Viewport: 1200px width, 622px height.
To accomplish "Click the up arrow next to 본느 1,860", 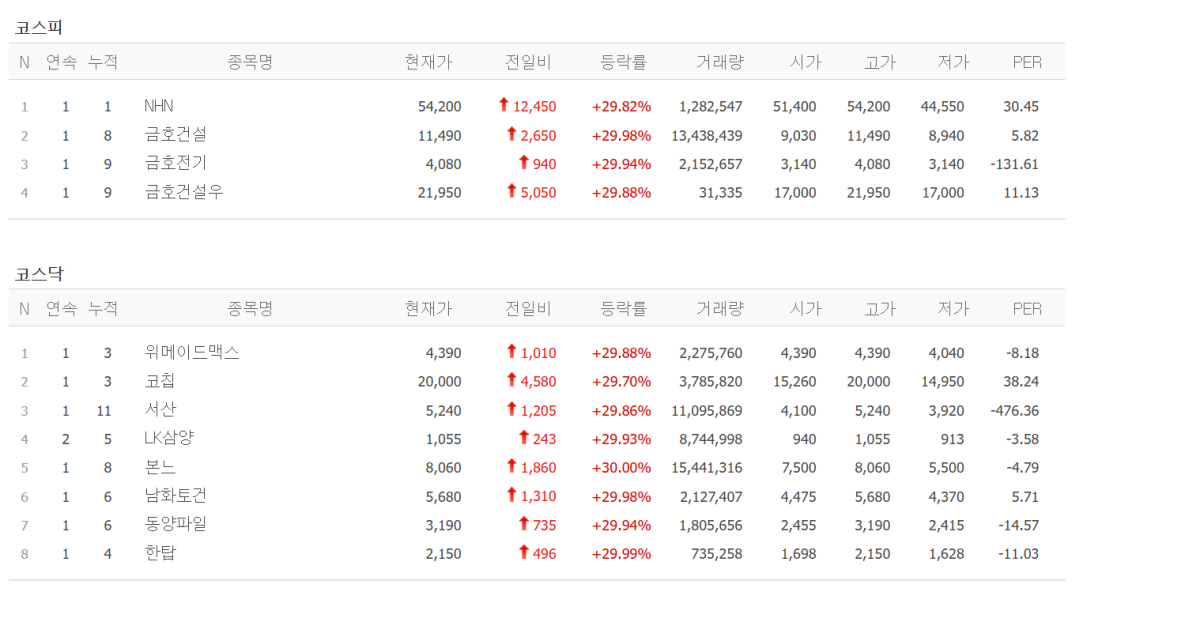I will point(512,466).
